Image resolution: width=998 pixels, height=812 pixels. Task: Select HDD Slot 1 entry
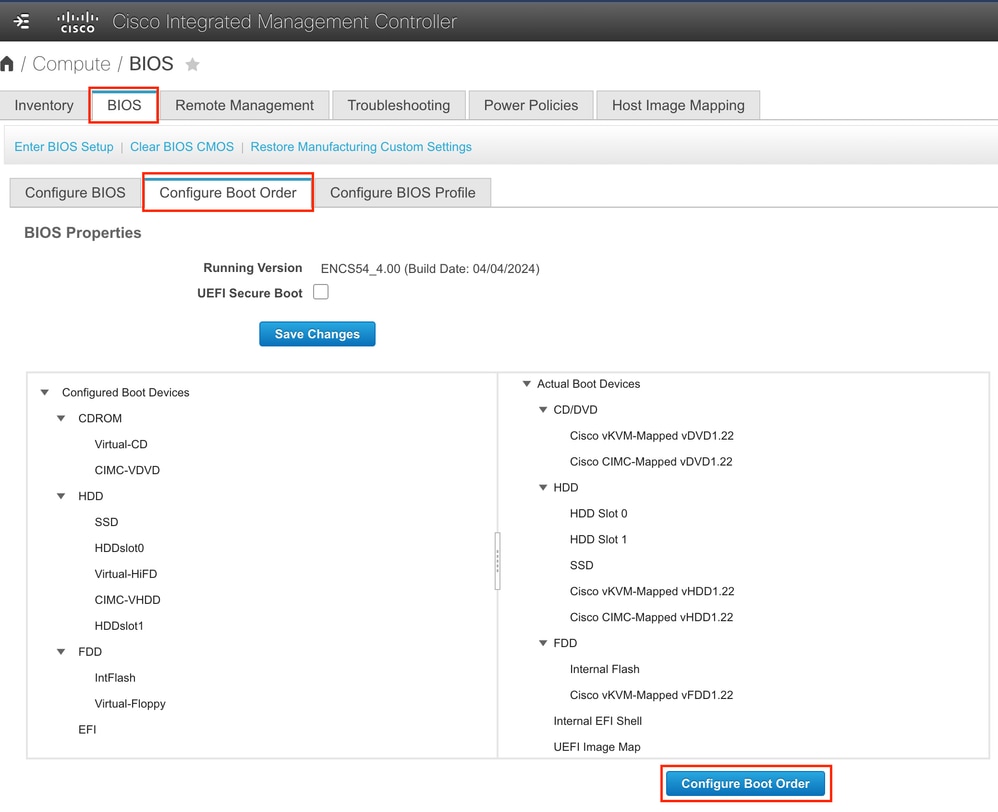598,540
